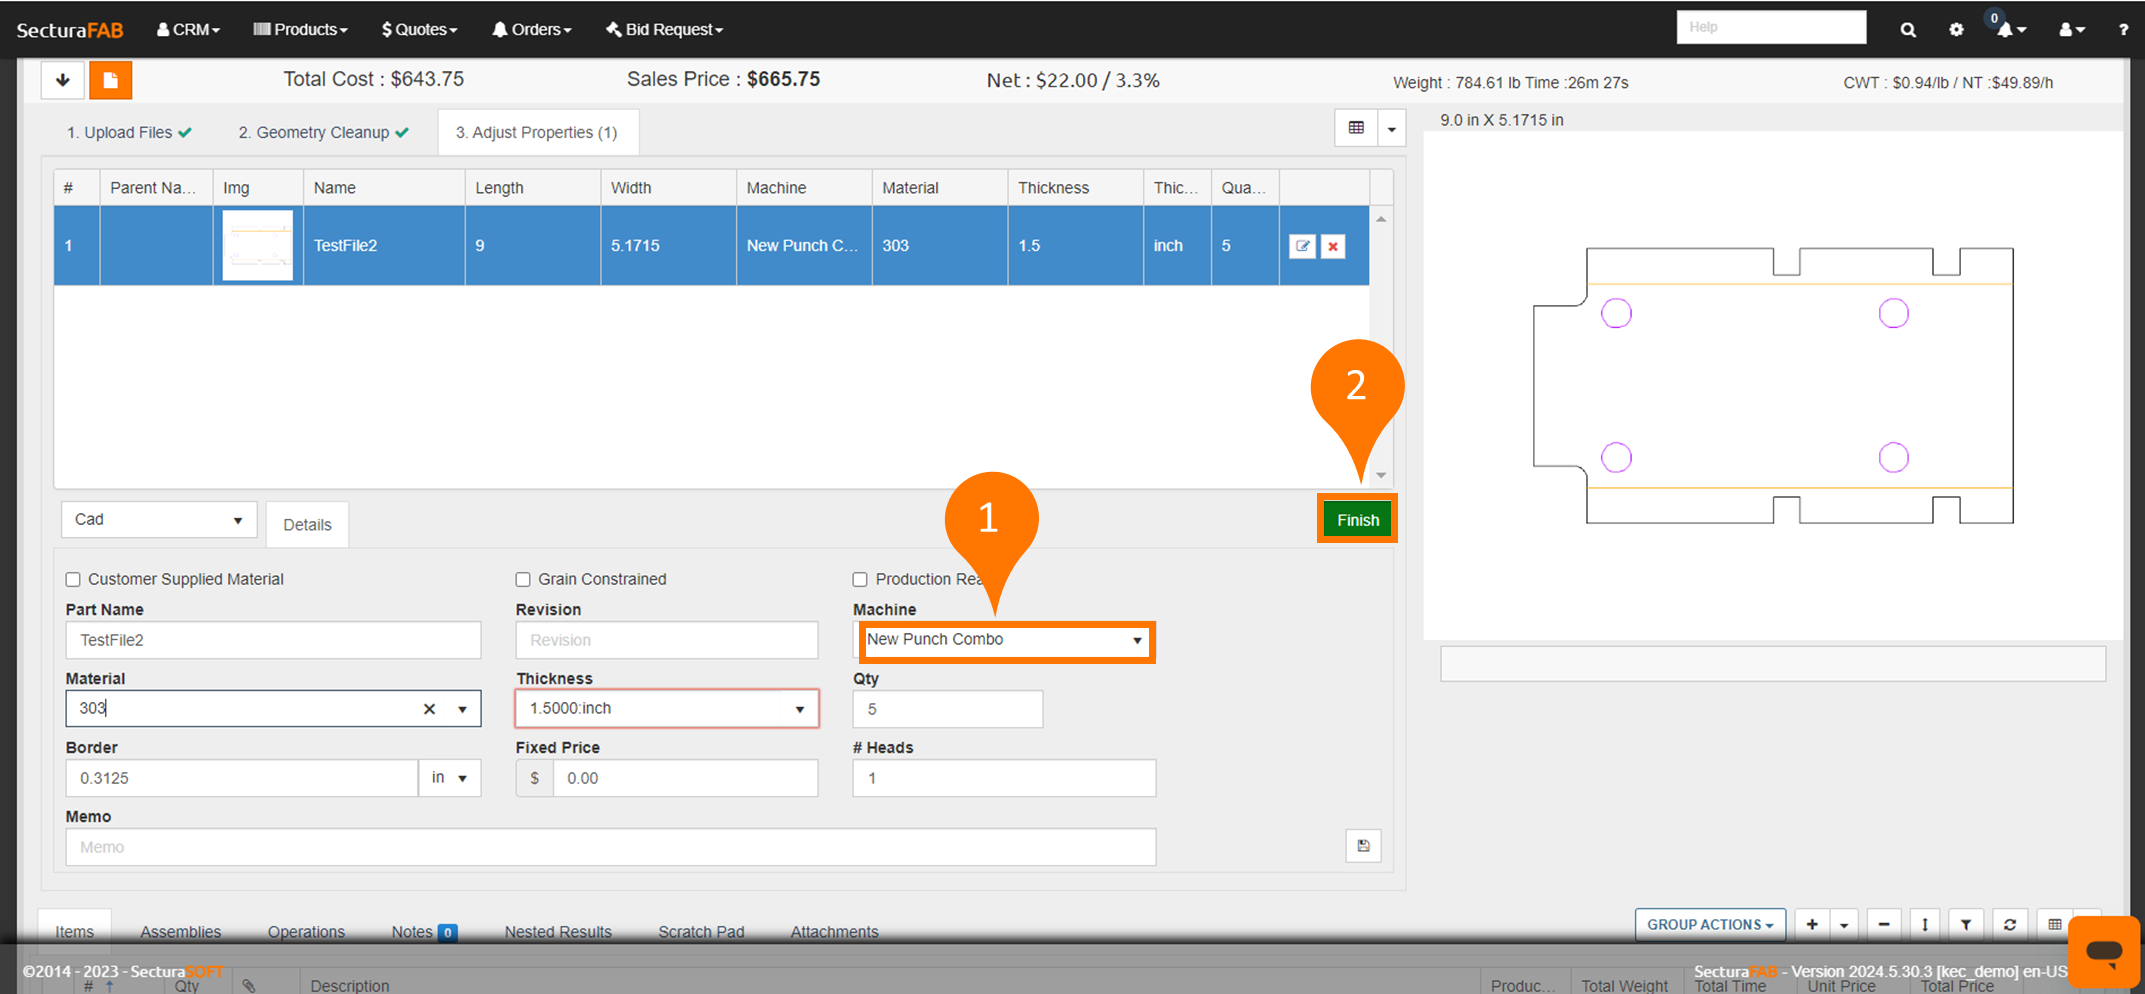The image size is (2145, 994).
Task: Expand the Machine dropdown New Punch Combo
Action: click(1005, 640)
